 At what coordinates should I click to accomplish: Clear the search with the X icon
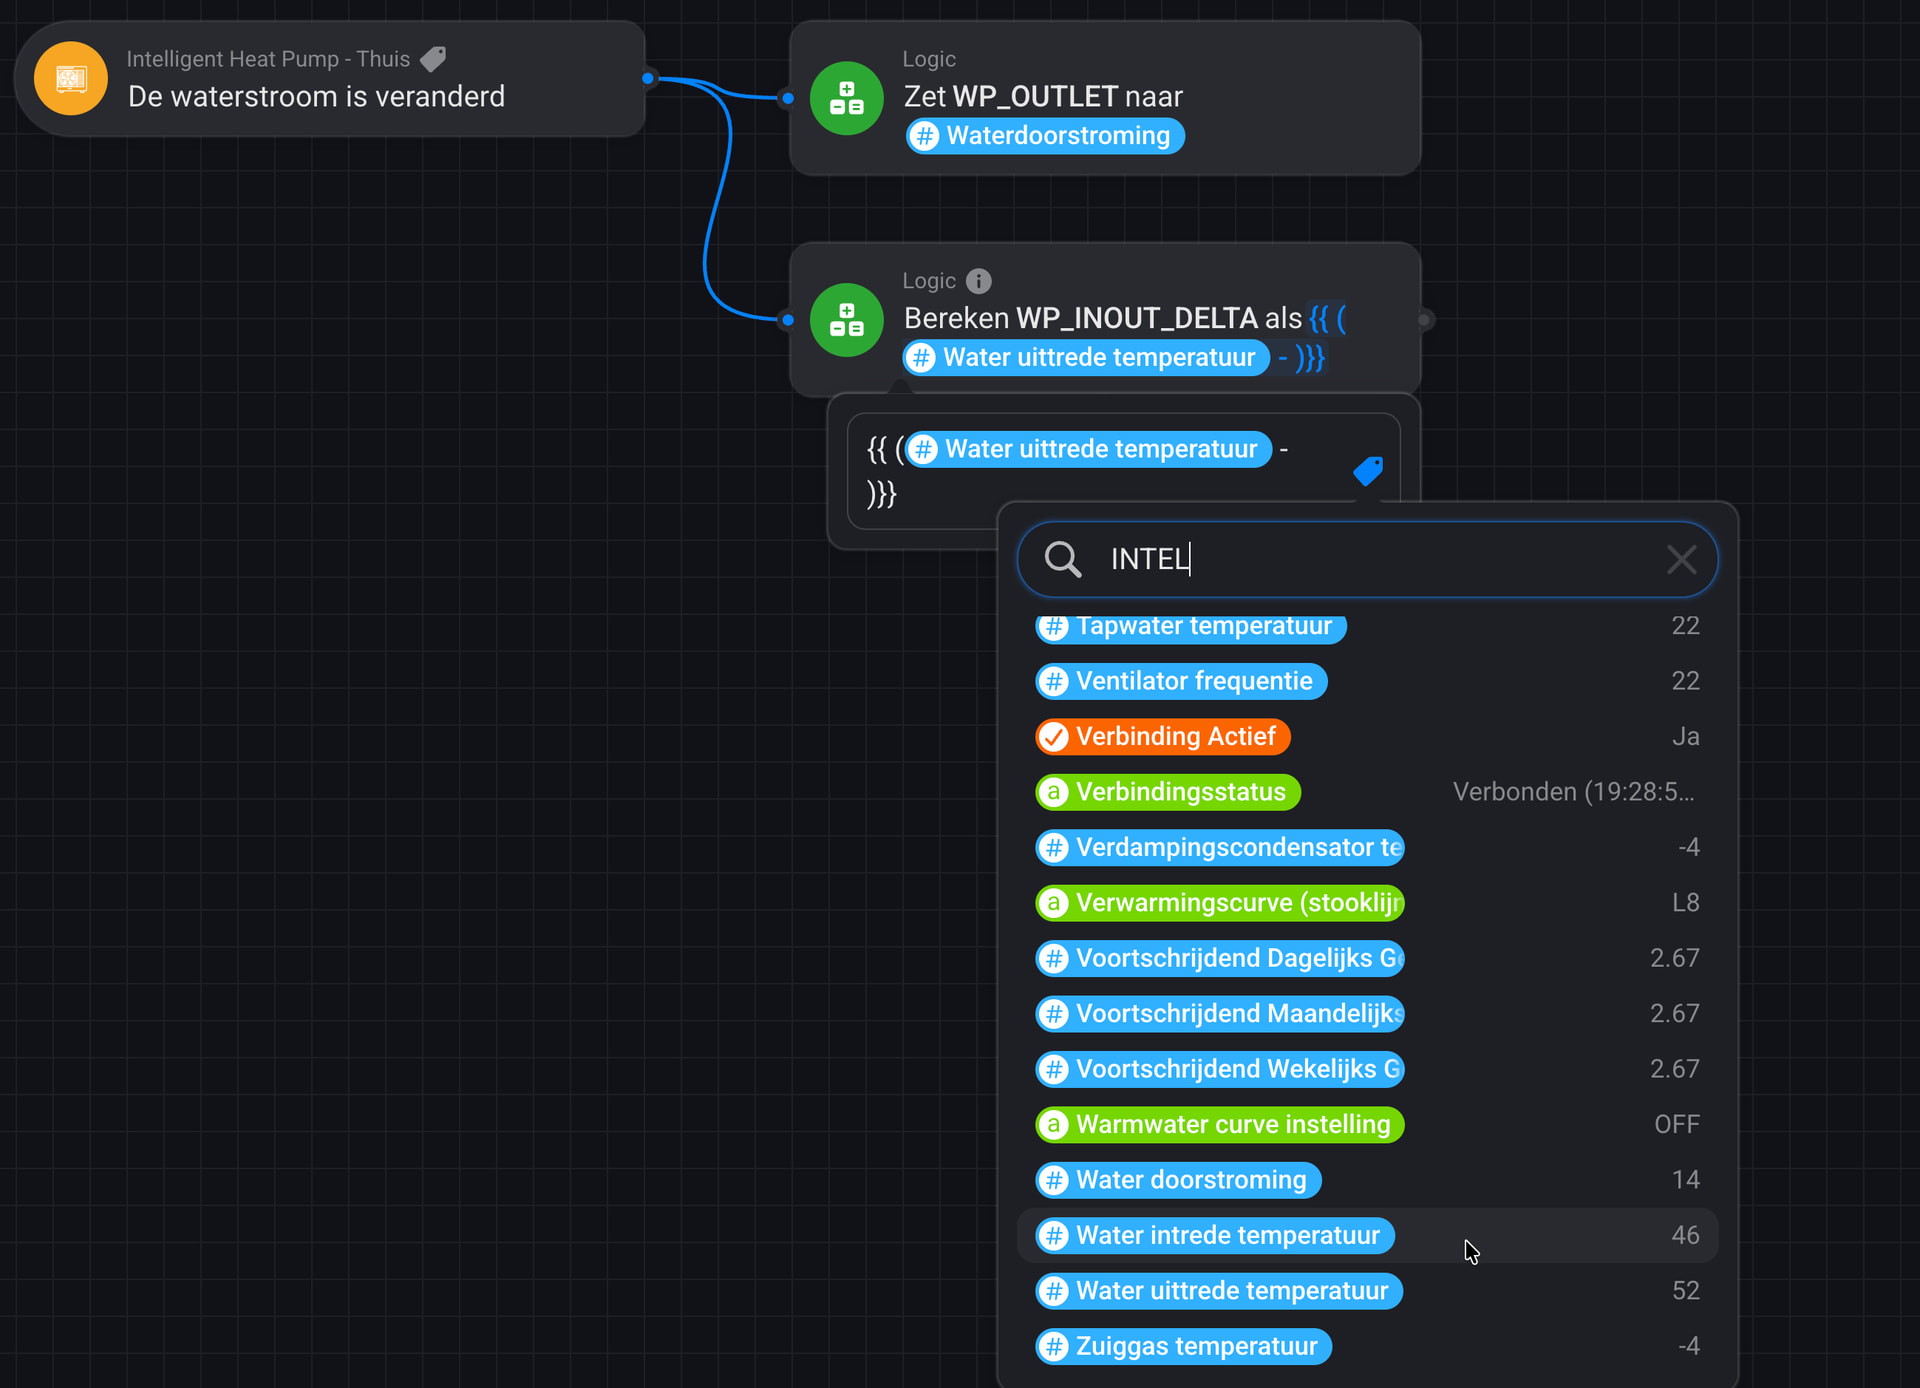(1681, 559)
